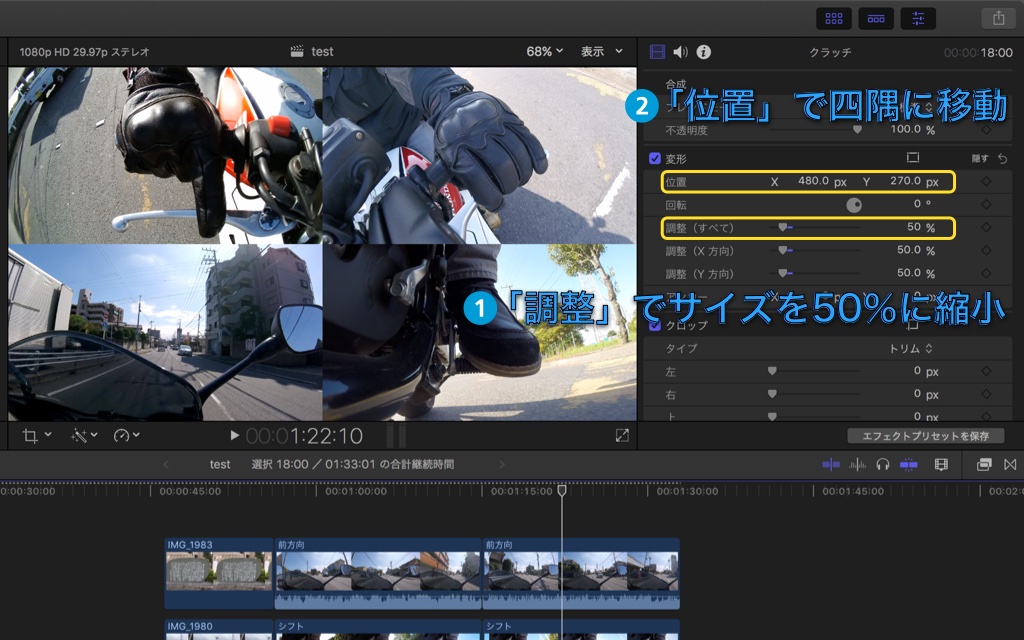
Task: Select the IMG_1983 clip in timeline
Action: pyautogui.click(x=218, y=573)
